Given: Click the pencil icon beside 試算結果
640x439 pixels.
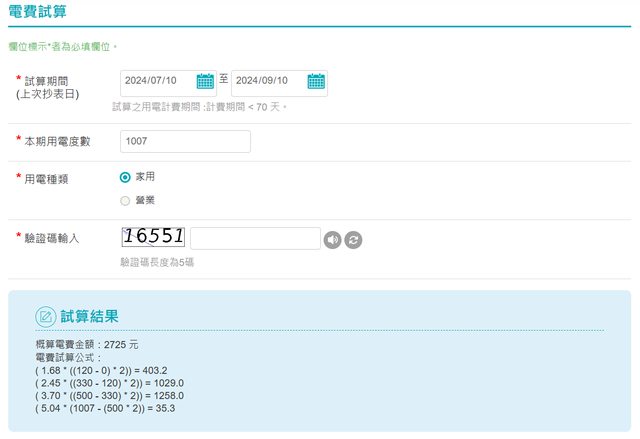Looking at the screenshot, I should (x=46, y=316).
